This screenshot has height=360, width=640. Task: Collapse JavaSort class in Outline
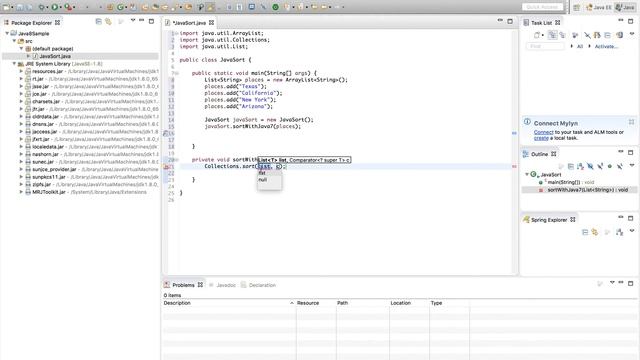527,174
